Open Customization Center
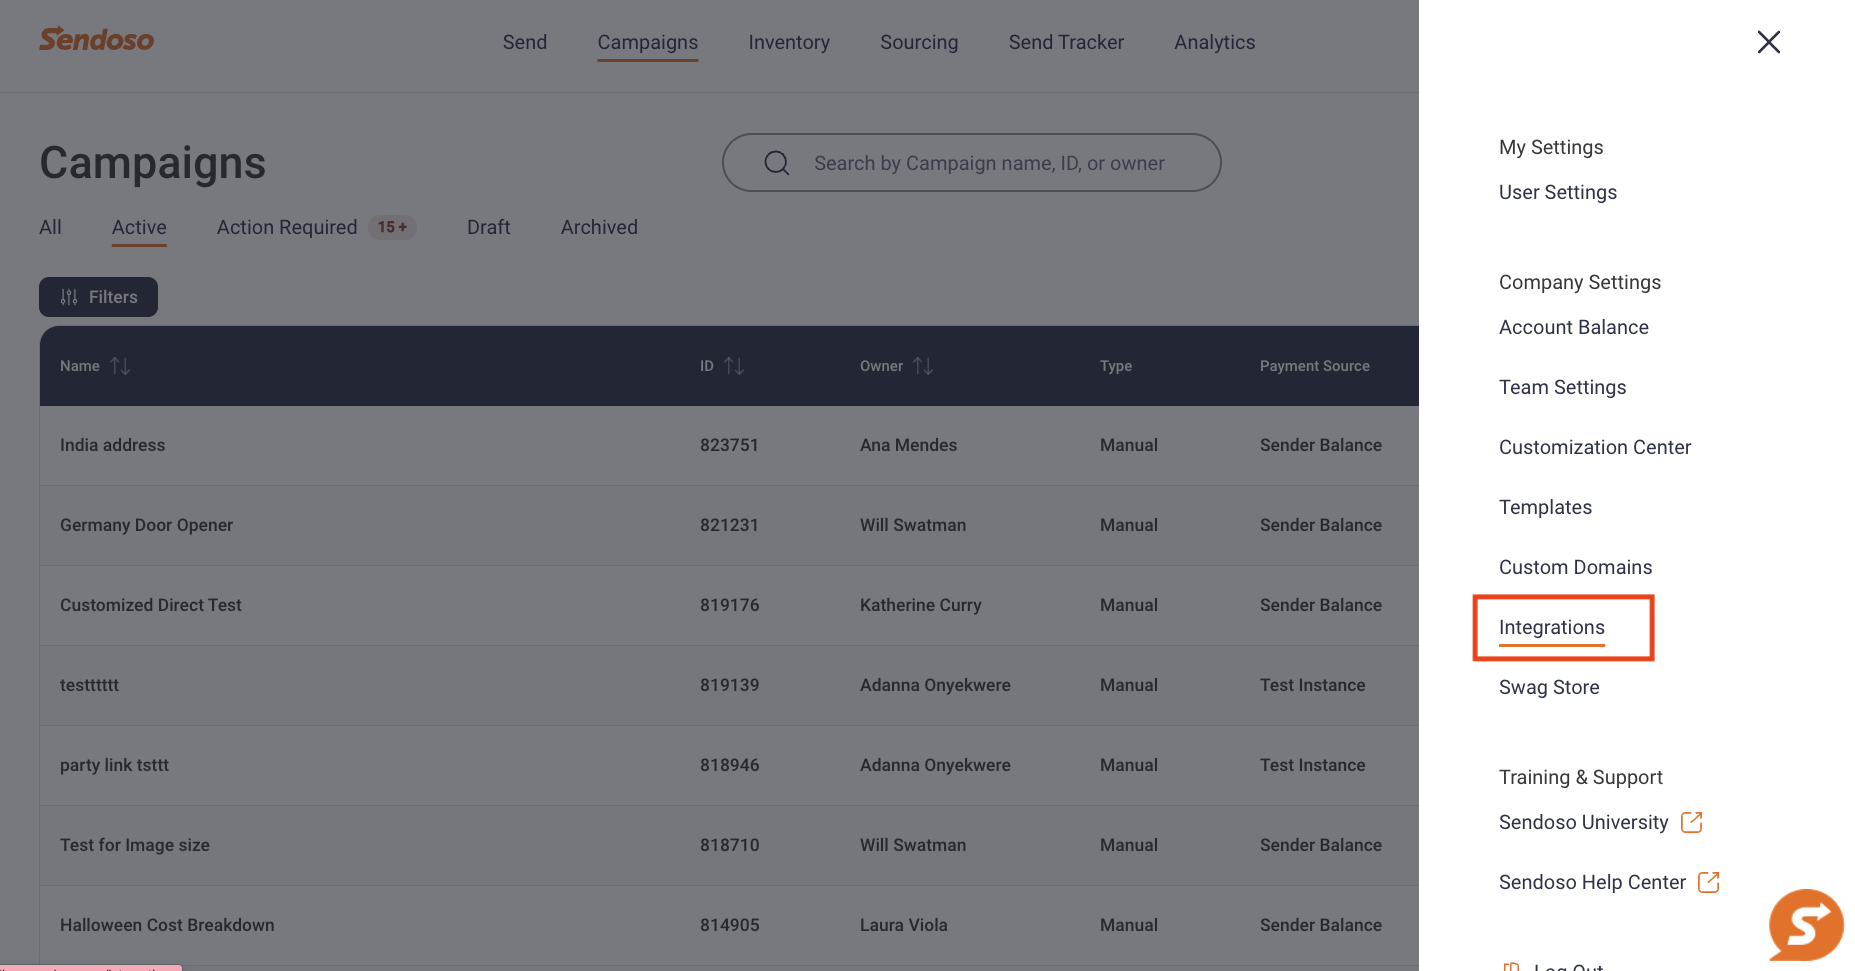The height and width of the screenshot is (971, 1855). point(1595,447)
